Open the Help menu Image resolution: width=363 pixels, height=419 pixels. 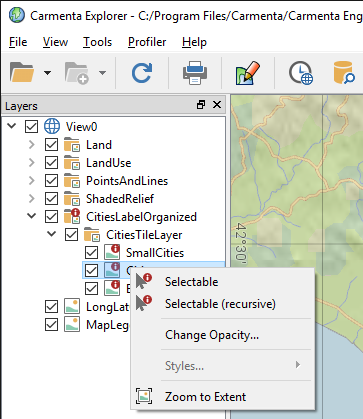tap(194, 42)
